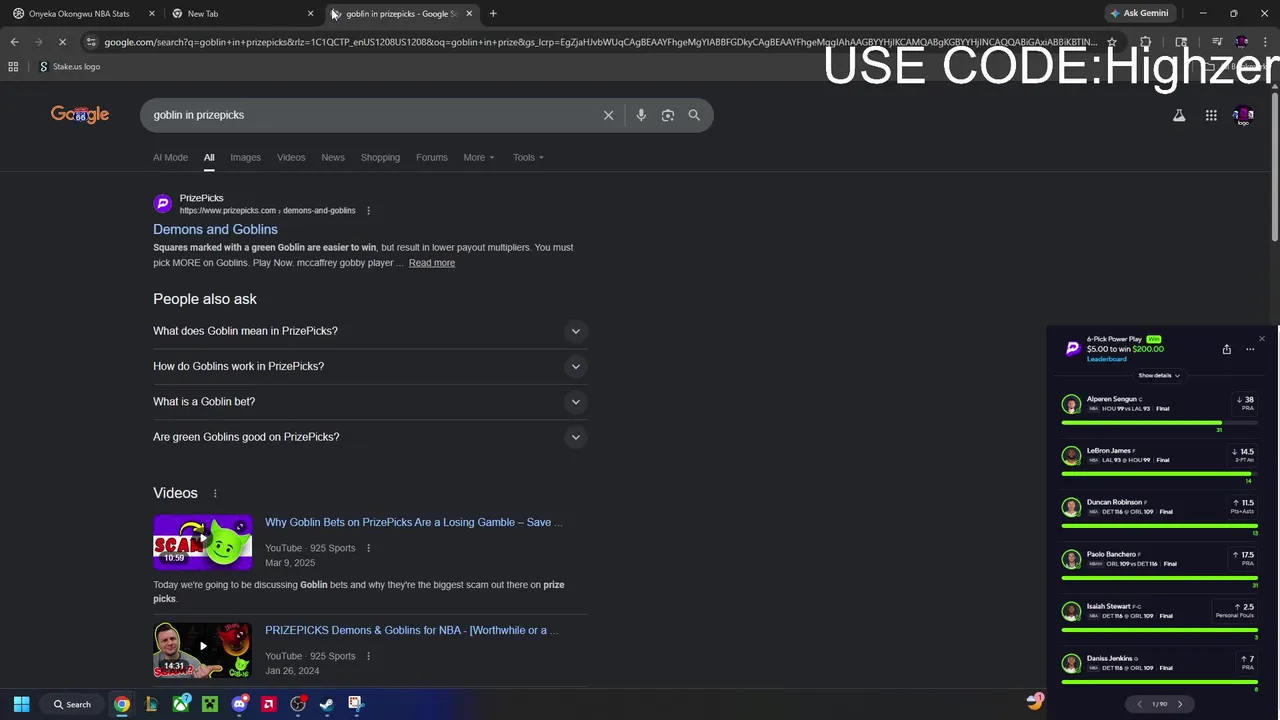Open Steam from the taskbar
The height and width of the screenshot is (720, 1280).
326,704
